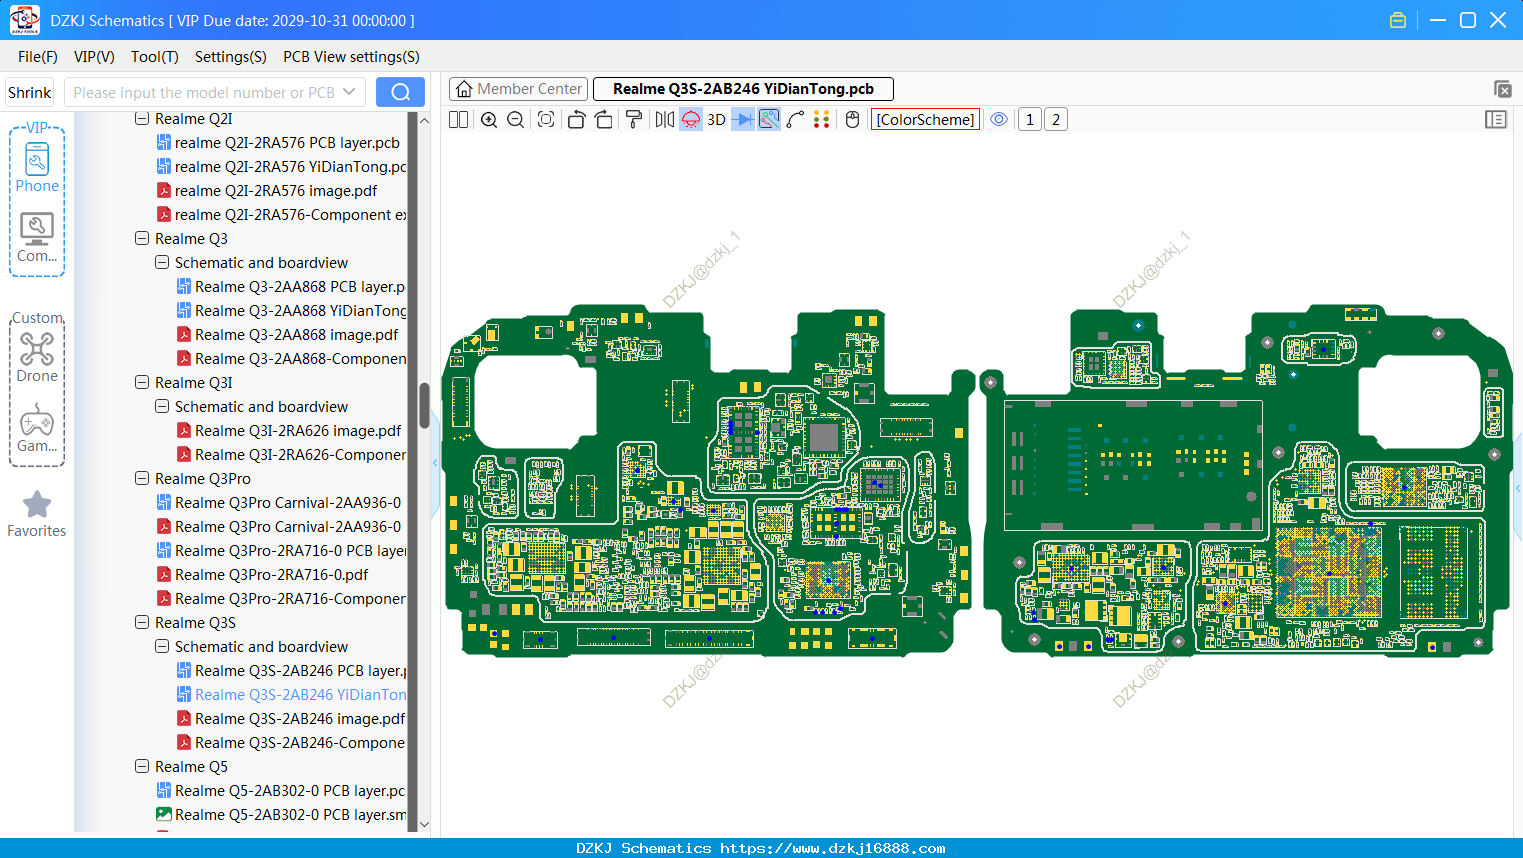The image size is (1523, 858).
Task: Toggle the red lamp highlight icon
Action: pyautogui.click(x=691, y=120)
